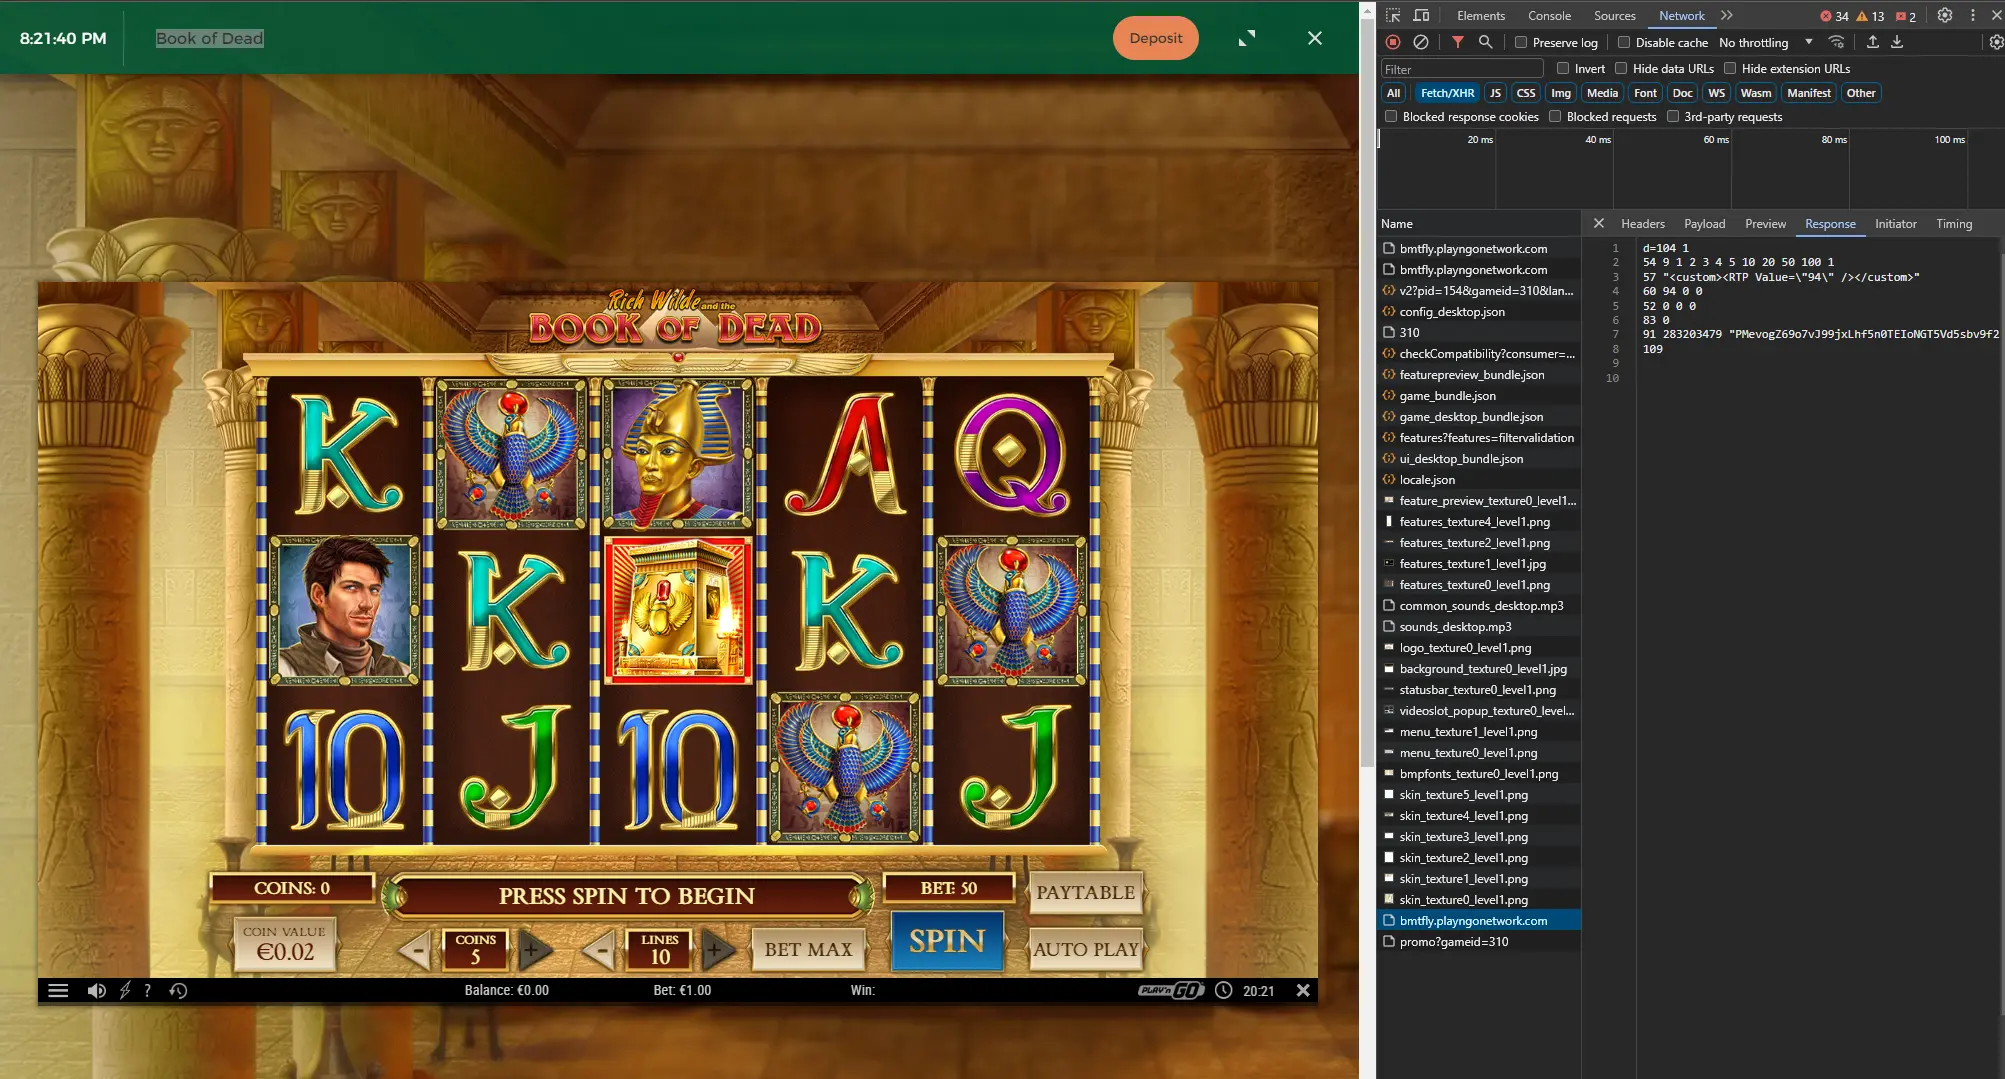Increase coins with plus arrow
This screenshot has height=1079, width=2005.
533,949
